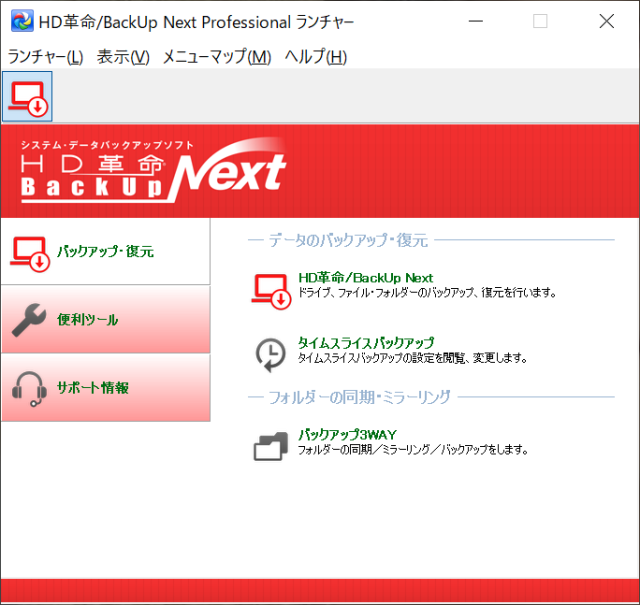Click the HD革命 BackUp Next banner logo
The height and width of the screenshot is (605, 640).
pos(153,170)
